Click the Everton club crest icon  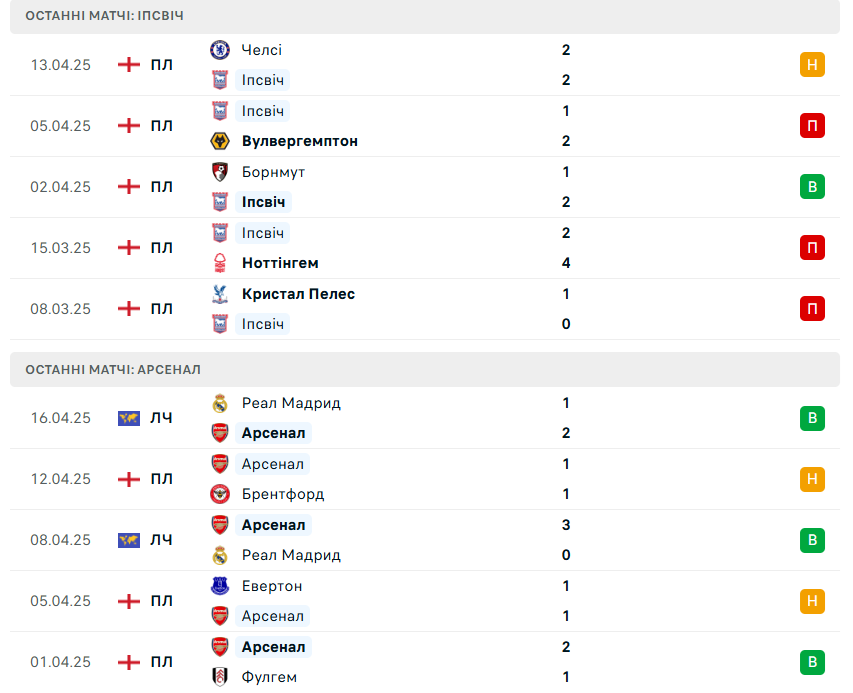220,586
